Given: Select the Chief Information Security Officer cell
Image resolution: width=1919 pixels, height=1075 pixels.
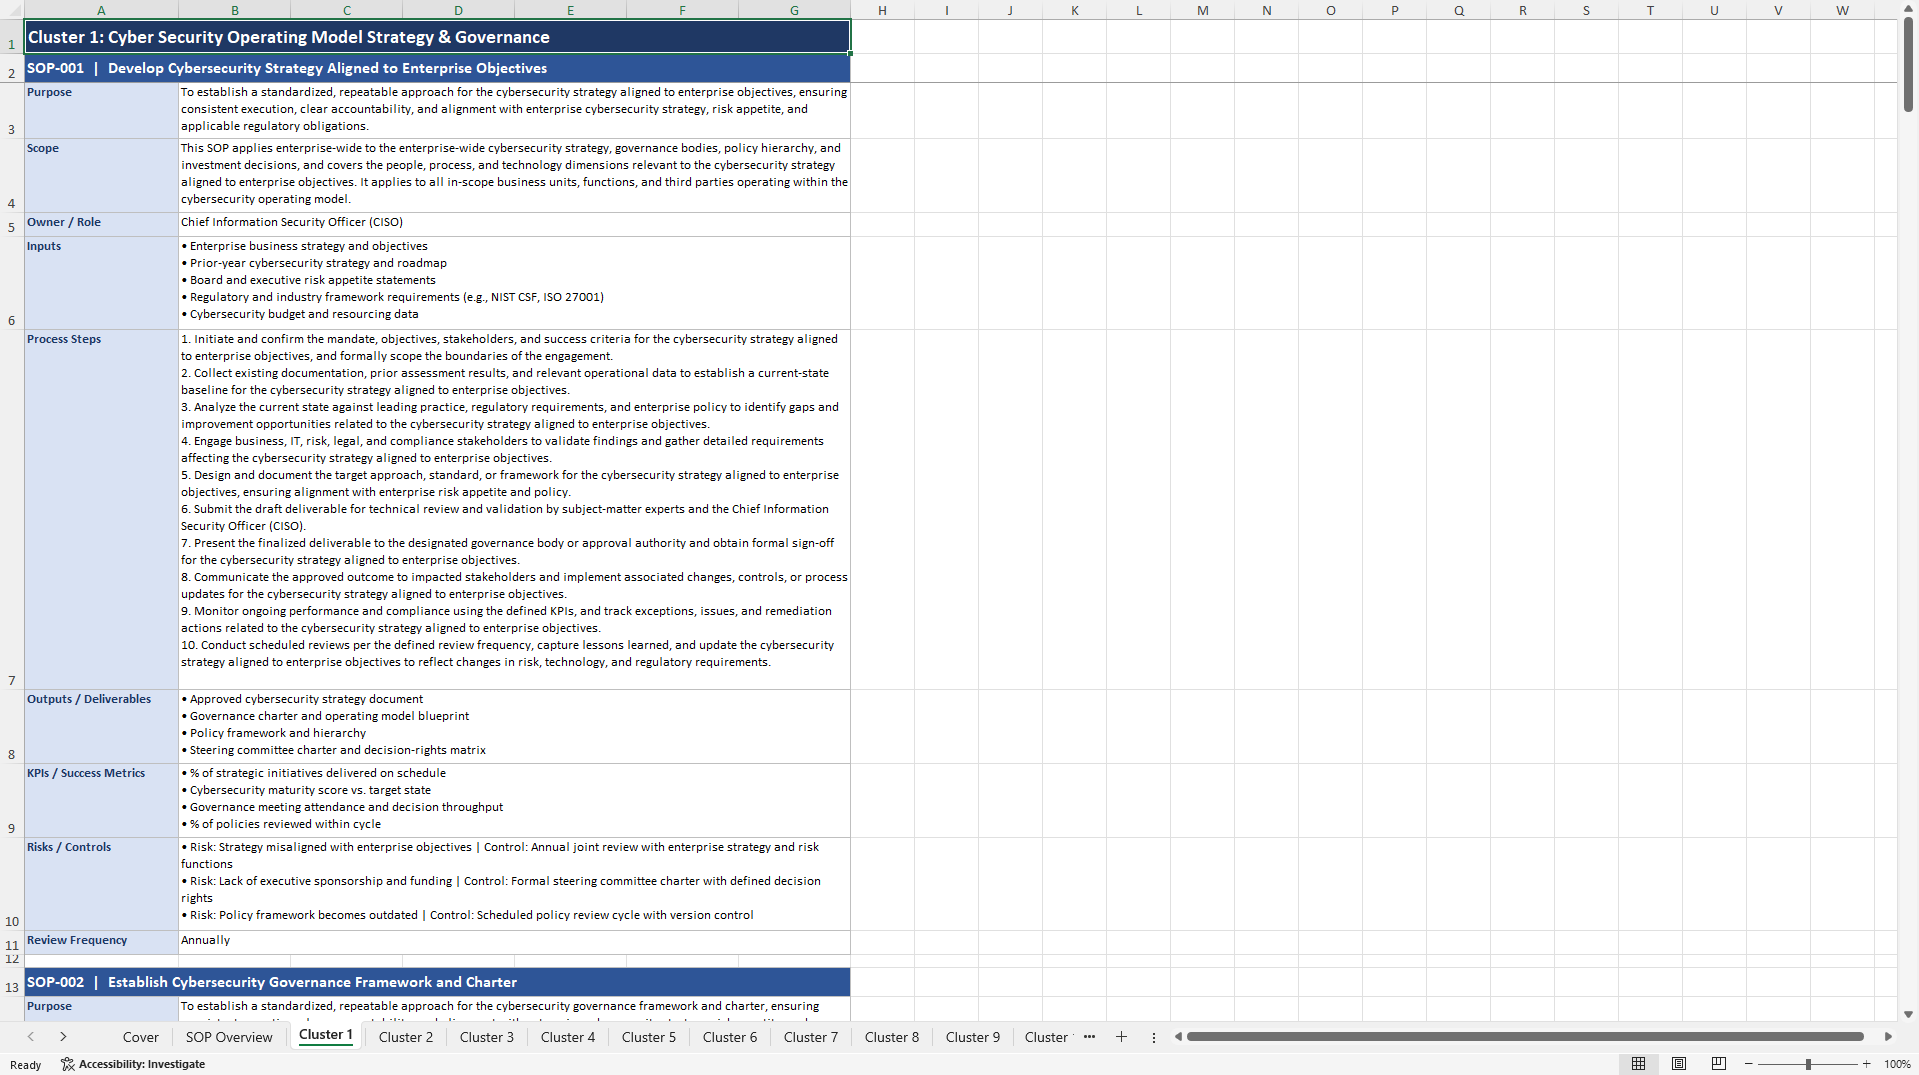Looking at the screenshot, I should click(514, 223).
